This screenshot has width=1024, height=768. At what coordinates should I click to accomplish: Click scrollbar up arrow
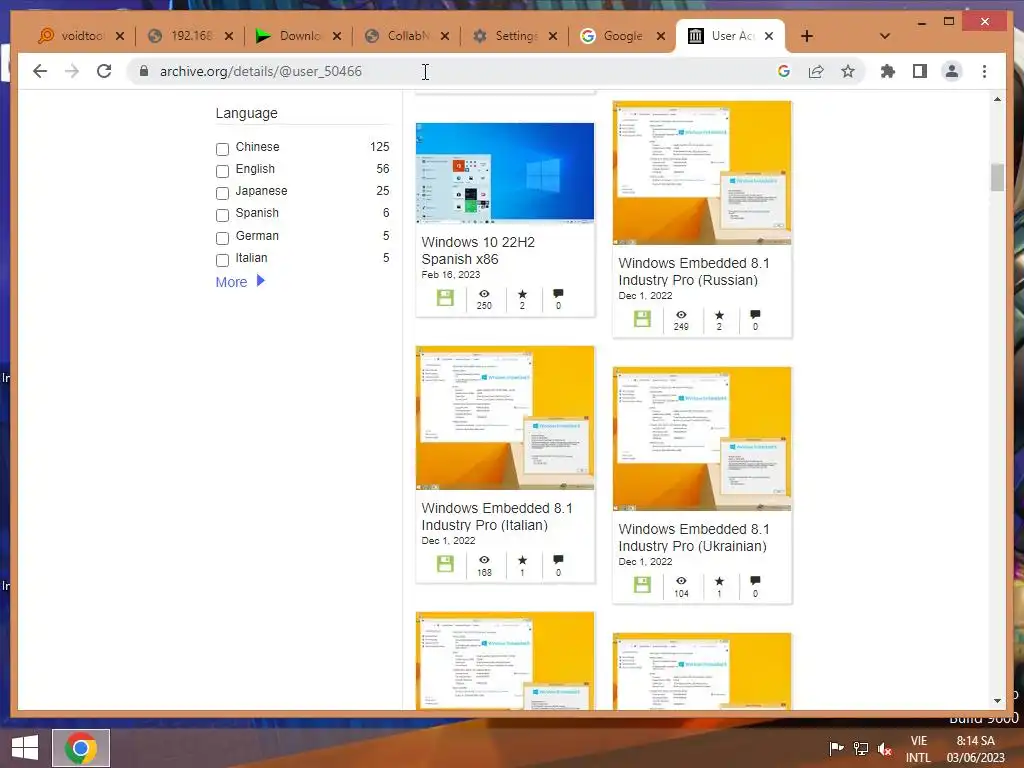point(997,99)
